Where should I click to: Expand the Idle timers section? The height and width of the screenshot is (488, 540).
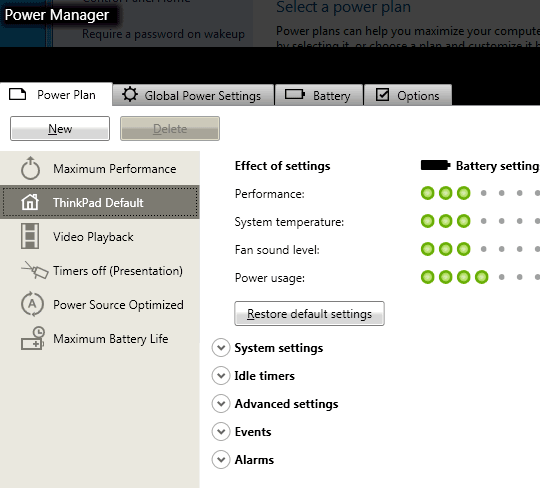click(221, 376)
